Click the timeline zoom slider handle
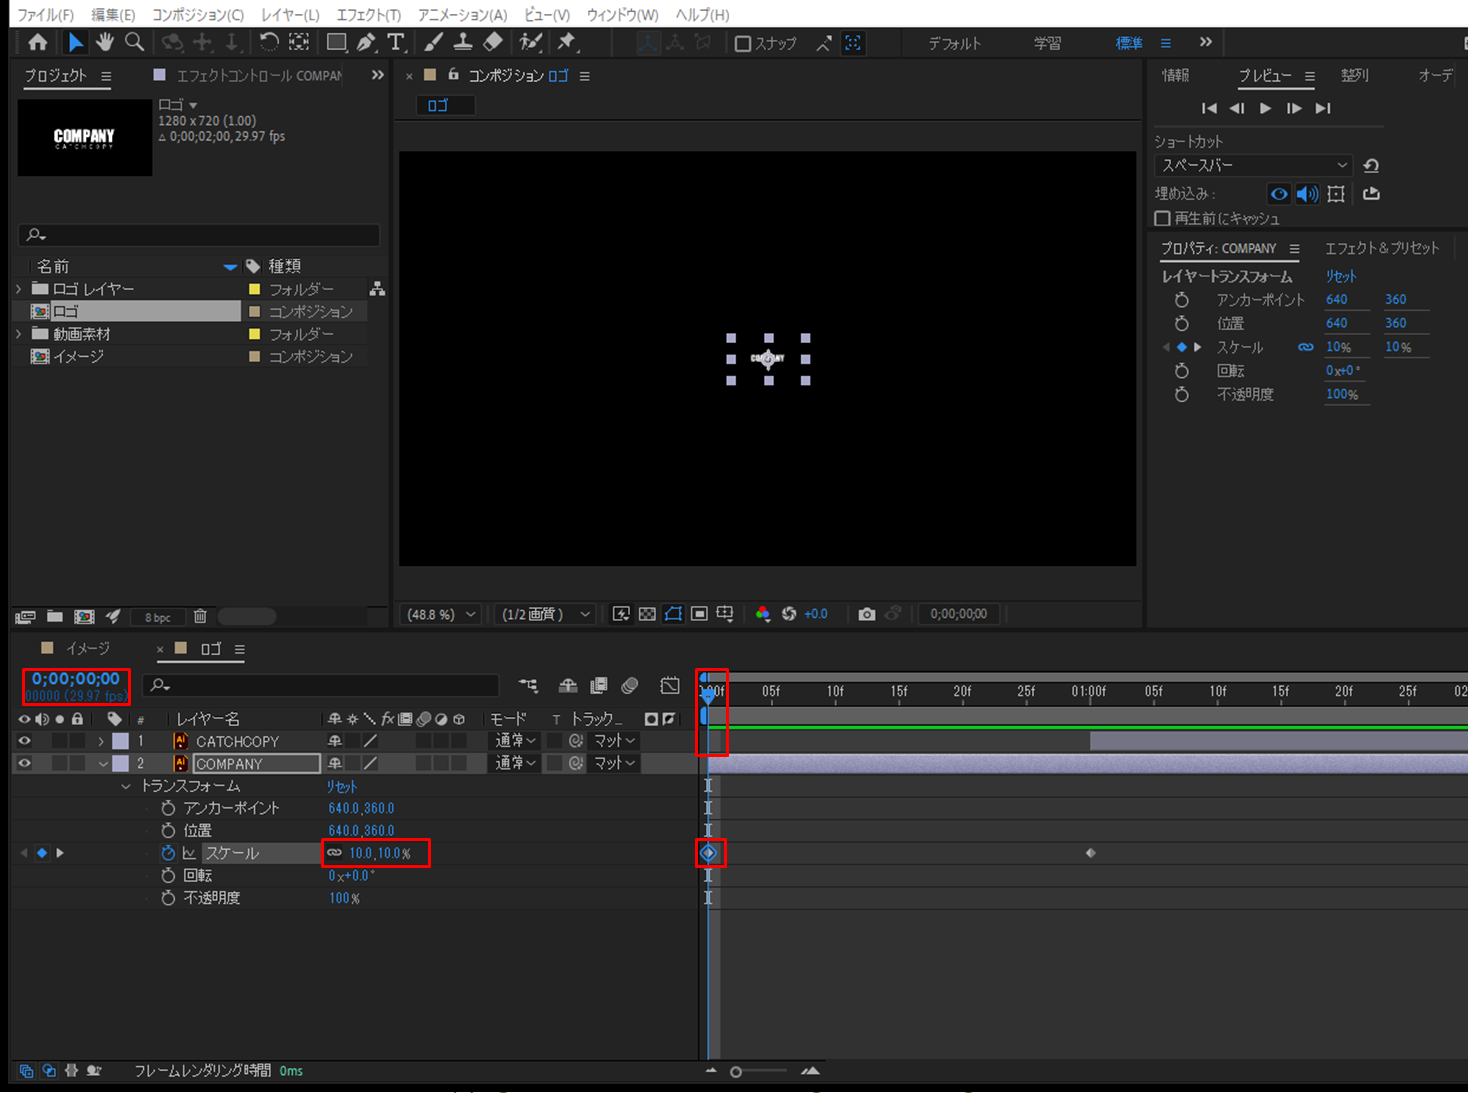 click(736, 1072)
